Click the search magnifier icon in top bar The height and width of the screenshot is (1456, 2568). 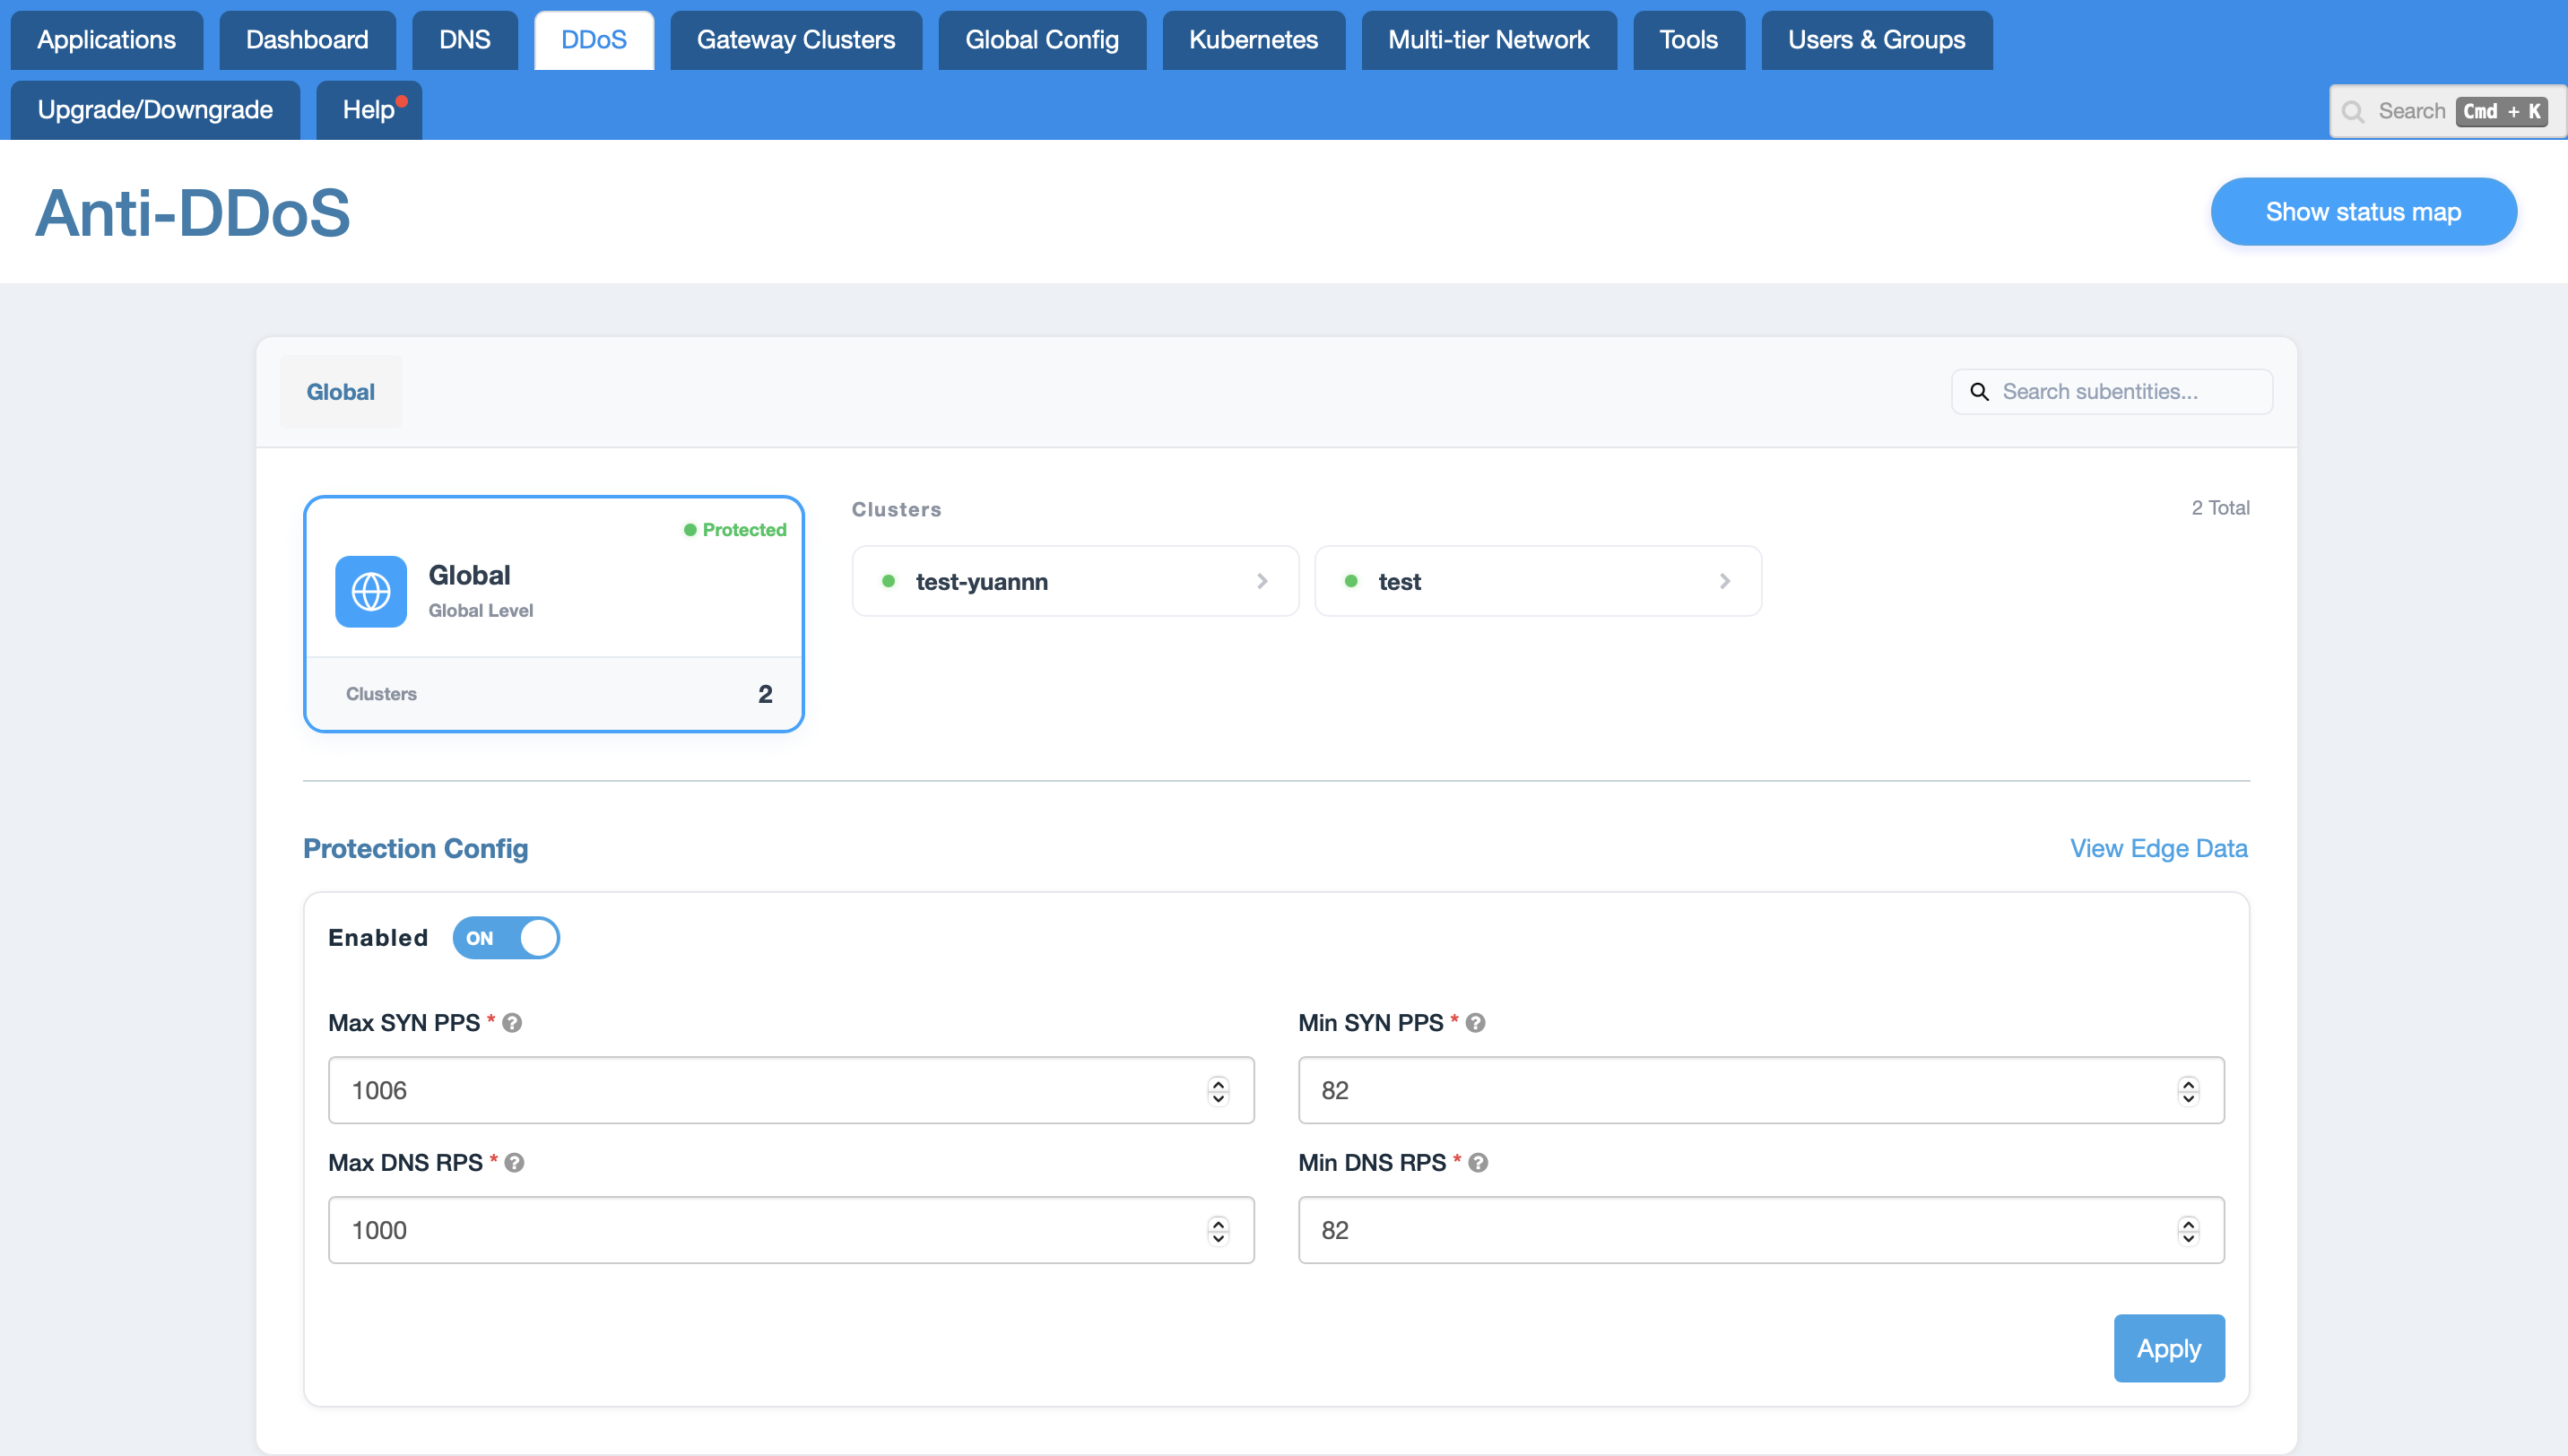(x=2353, y=111)
